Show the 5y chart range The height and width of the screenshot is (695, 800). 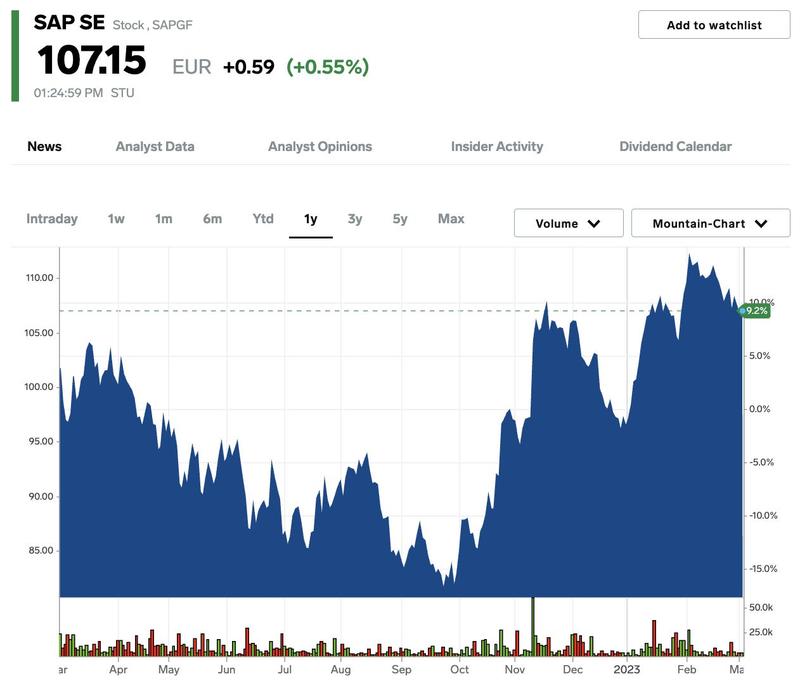(400, 219)
